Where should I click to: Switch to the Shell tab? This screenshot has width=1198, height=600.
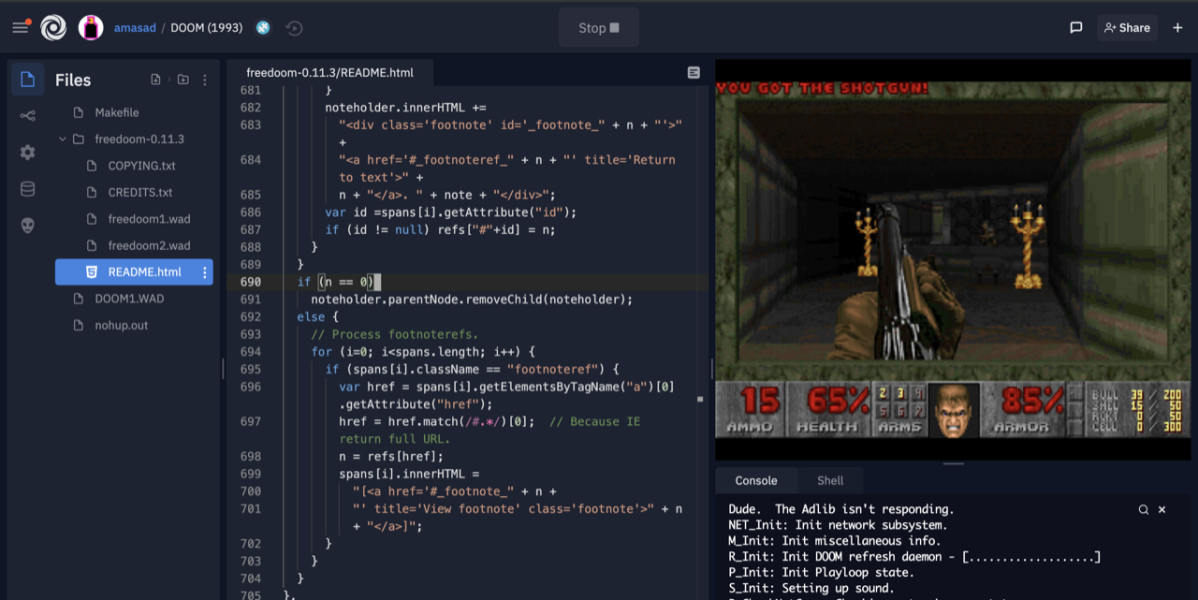[830, 481]
